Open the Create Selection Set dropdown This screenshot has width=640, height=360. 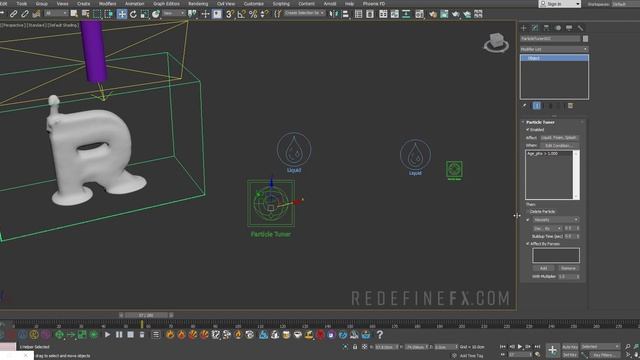tap(304, 13)
